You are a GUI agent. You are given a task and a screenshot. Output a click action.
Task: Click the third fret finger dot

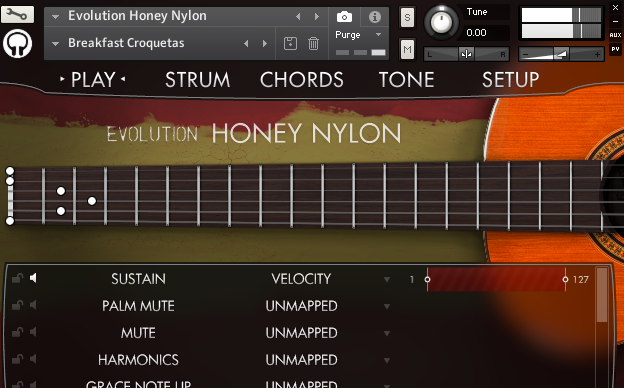[x=92, y=201]
